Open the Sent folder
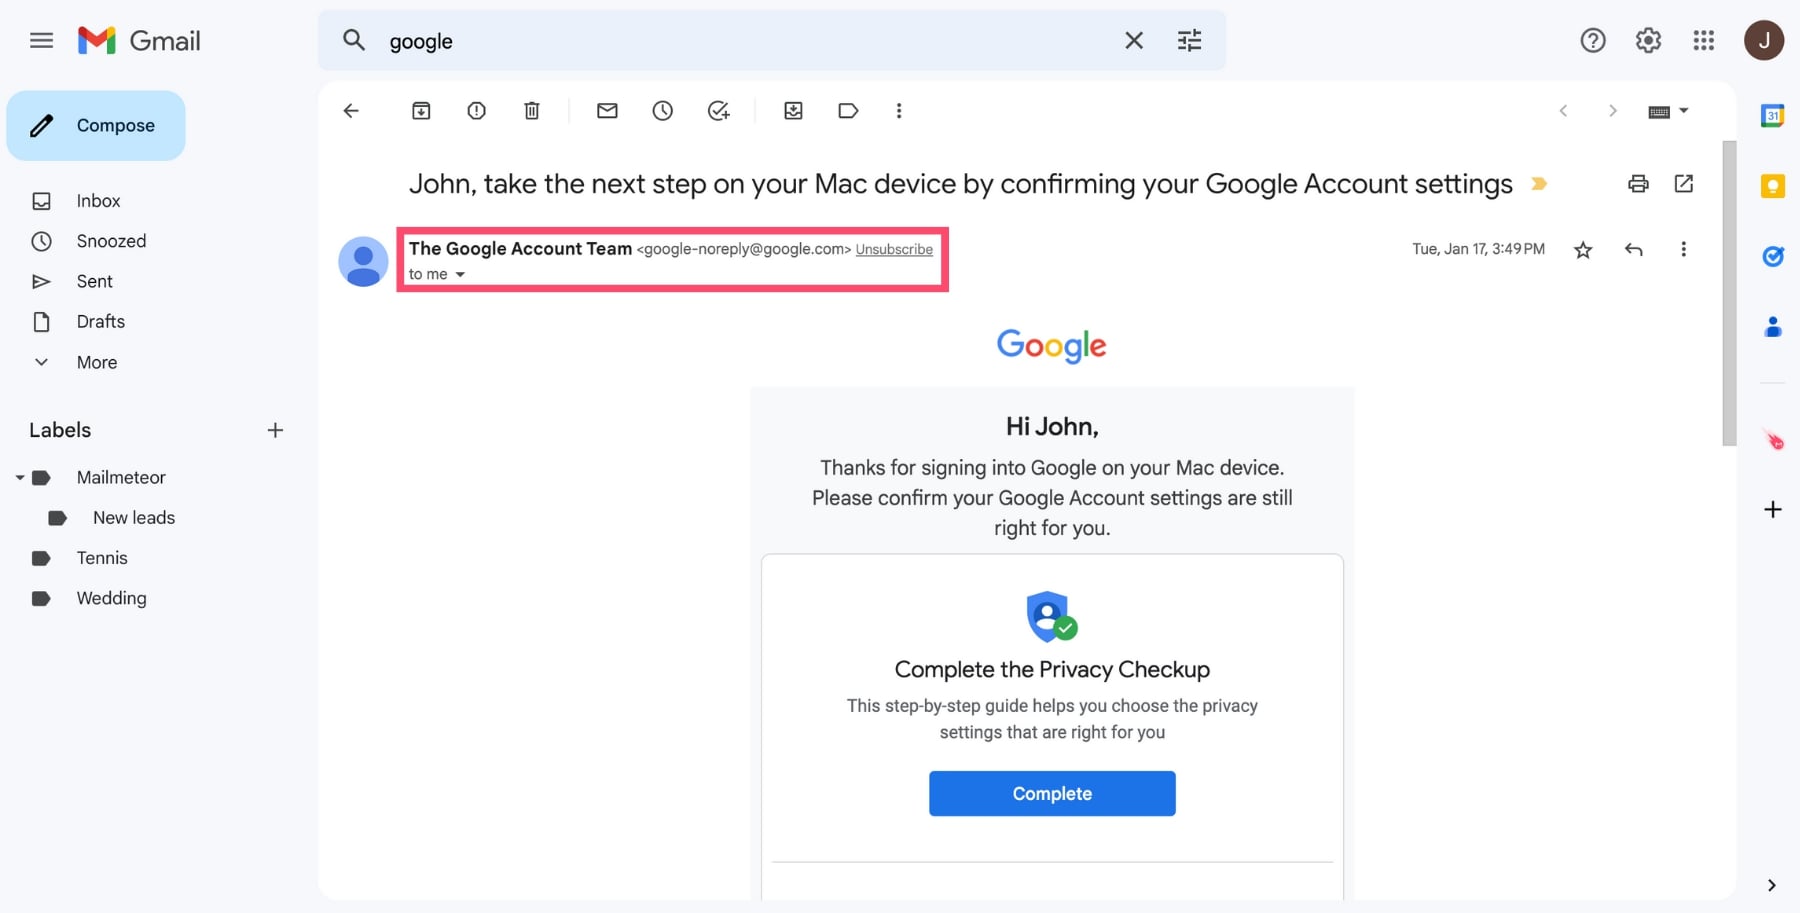 pos(94,282)
